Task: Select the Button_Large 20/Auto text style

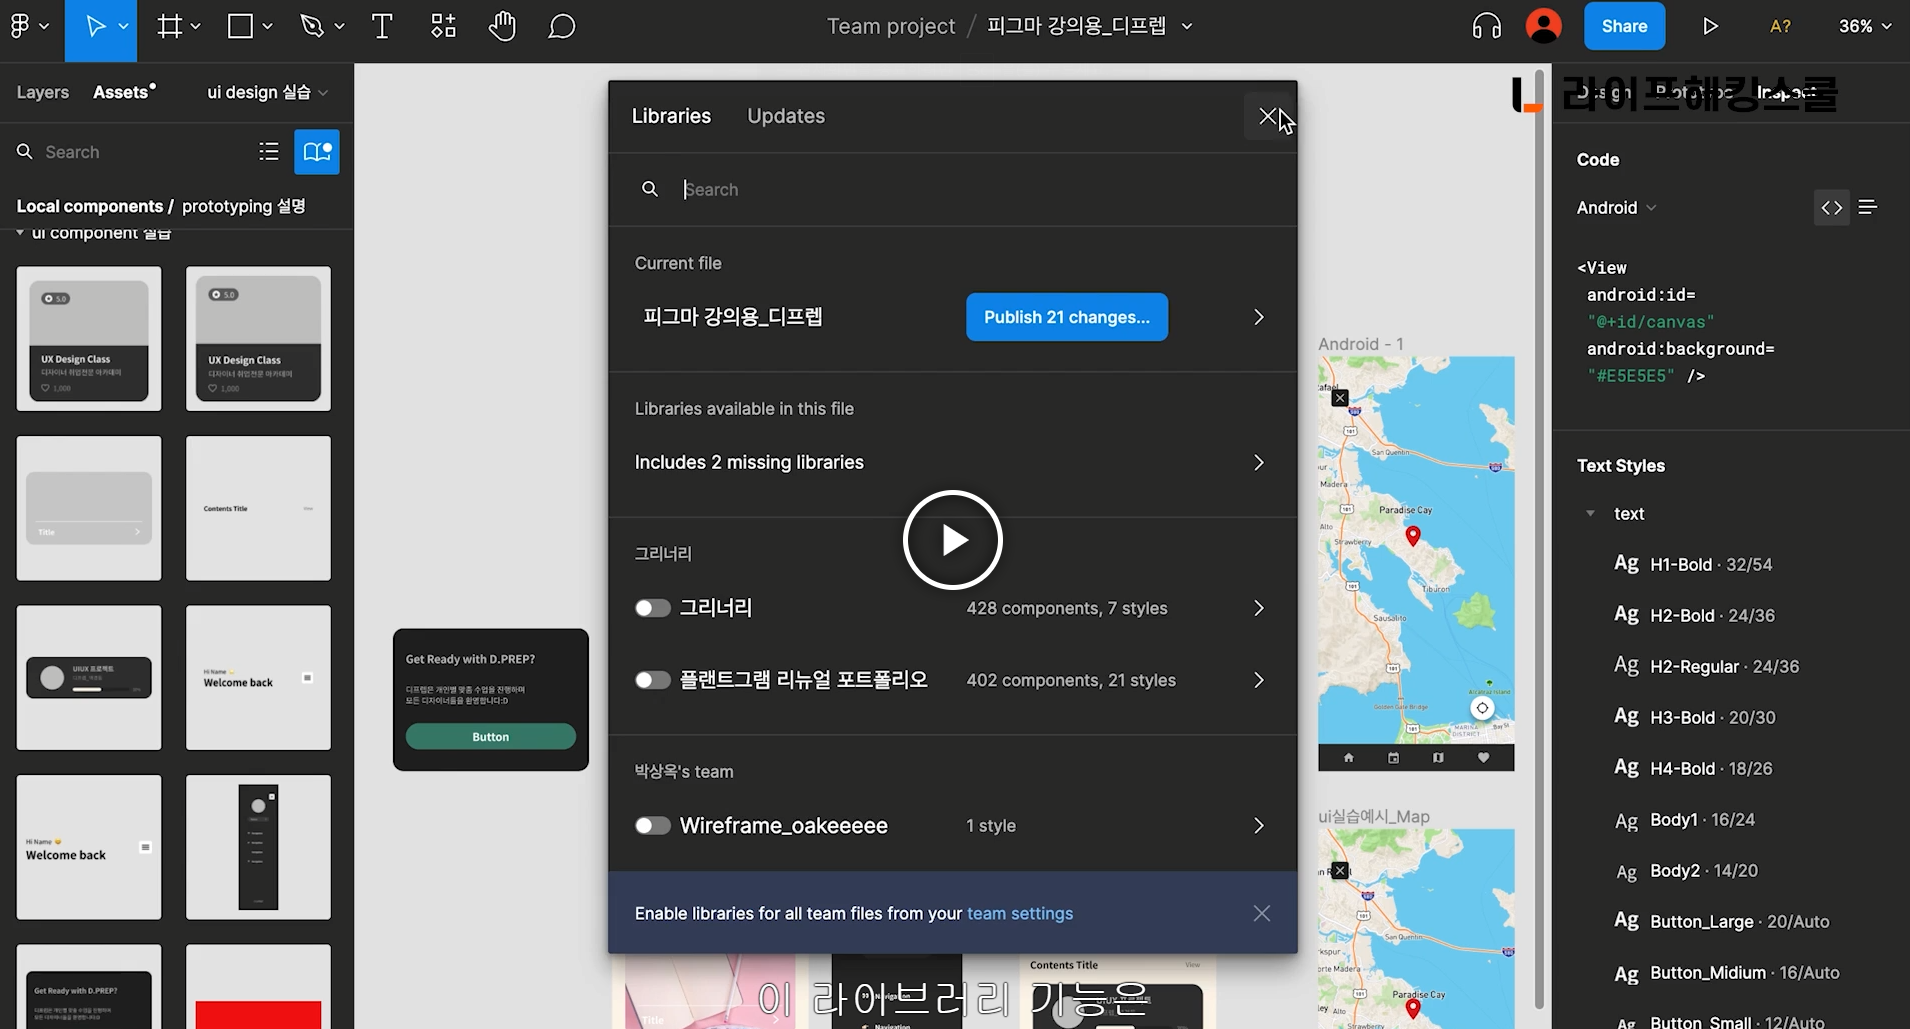Action: tap(1722, 921)
